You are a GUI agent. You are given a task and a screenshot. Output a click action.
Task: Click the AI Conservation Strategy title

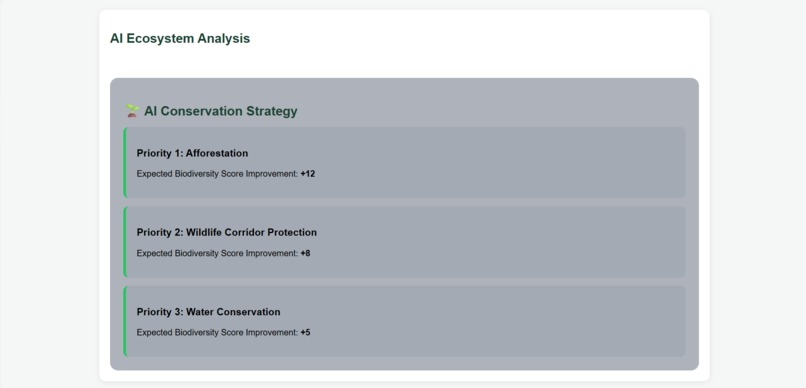pos(221,111)
